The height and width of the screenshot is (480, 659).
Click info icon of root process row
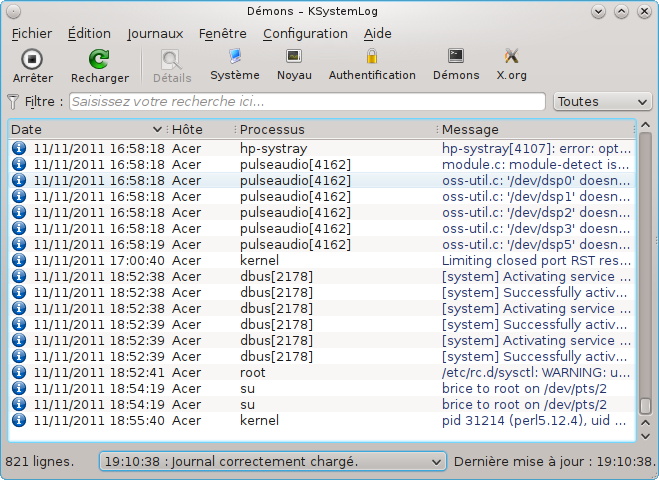point(18,372)
